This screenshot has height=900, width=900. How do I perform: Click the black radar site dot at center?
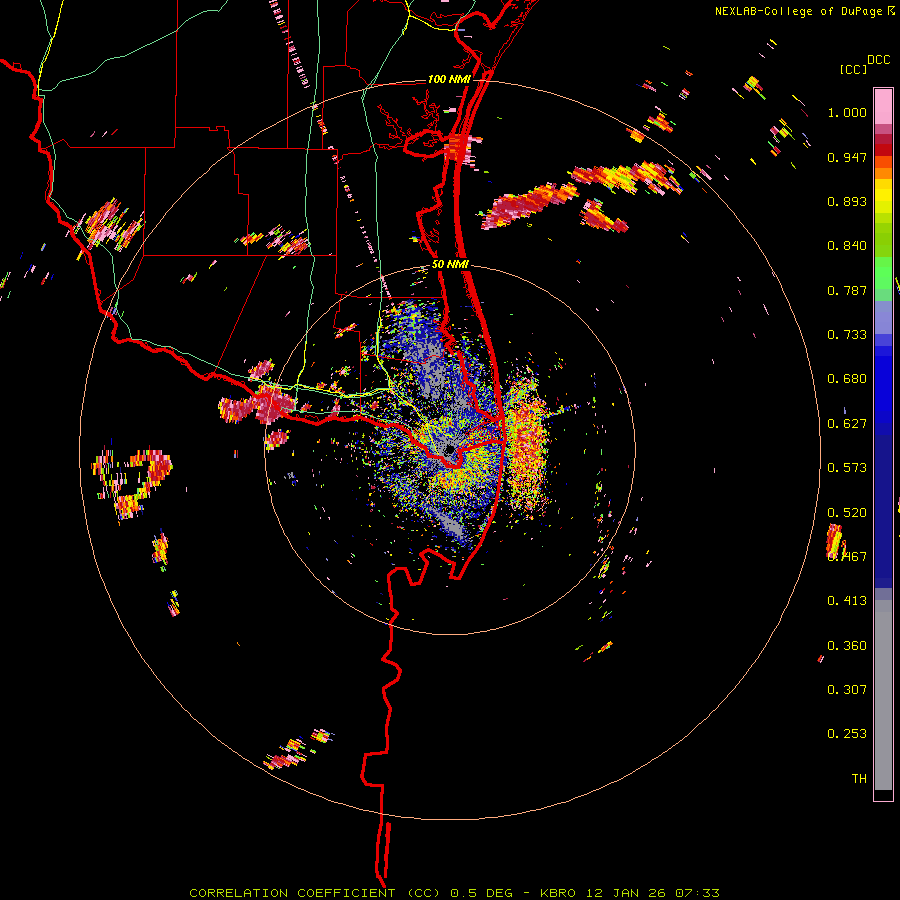click(x=449, y=449)
